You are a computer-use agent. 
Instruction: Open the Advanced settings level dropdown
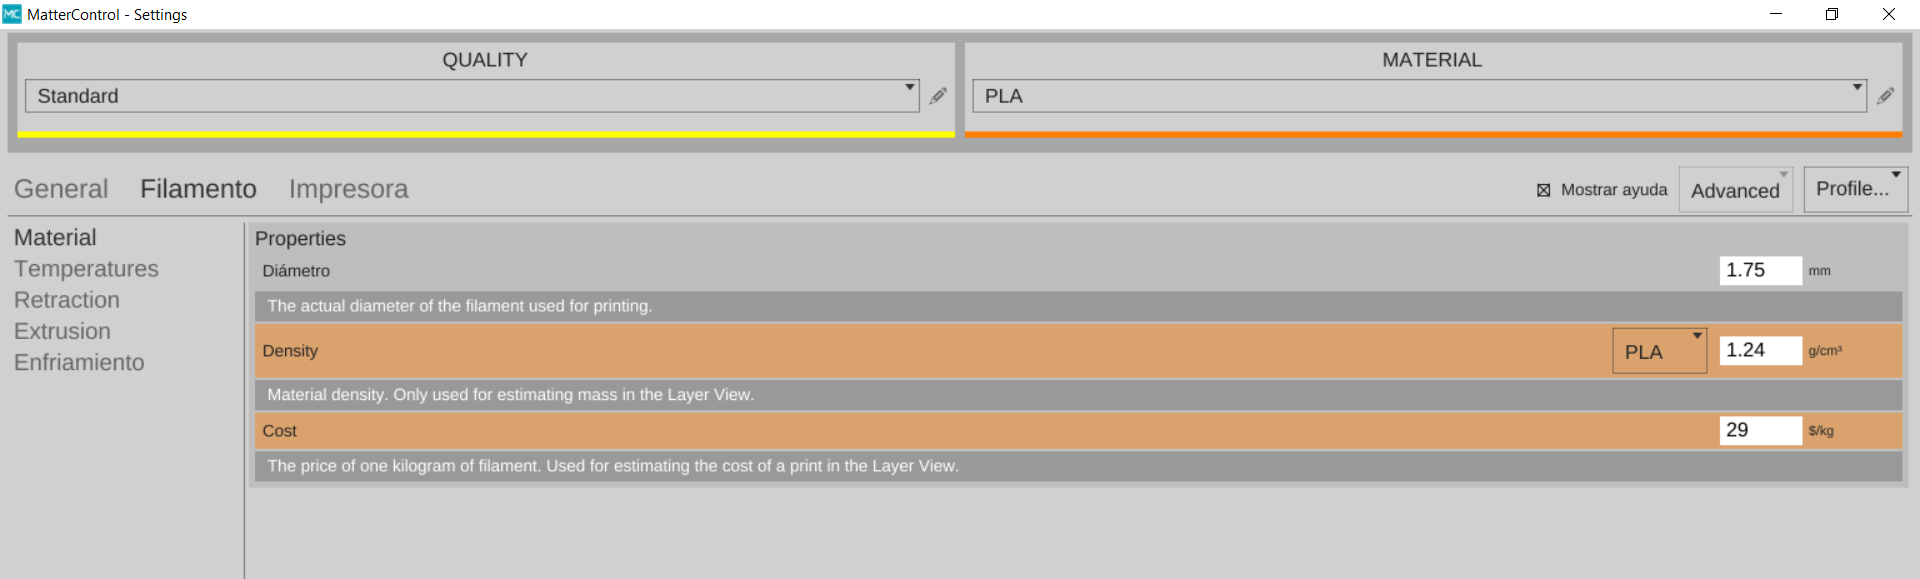pos(1736,190)
